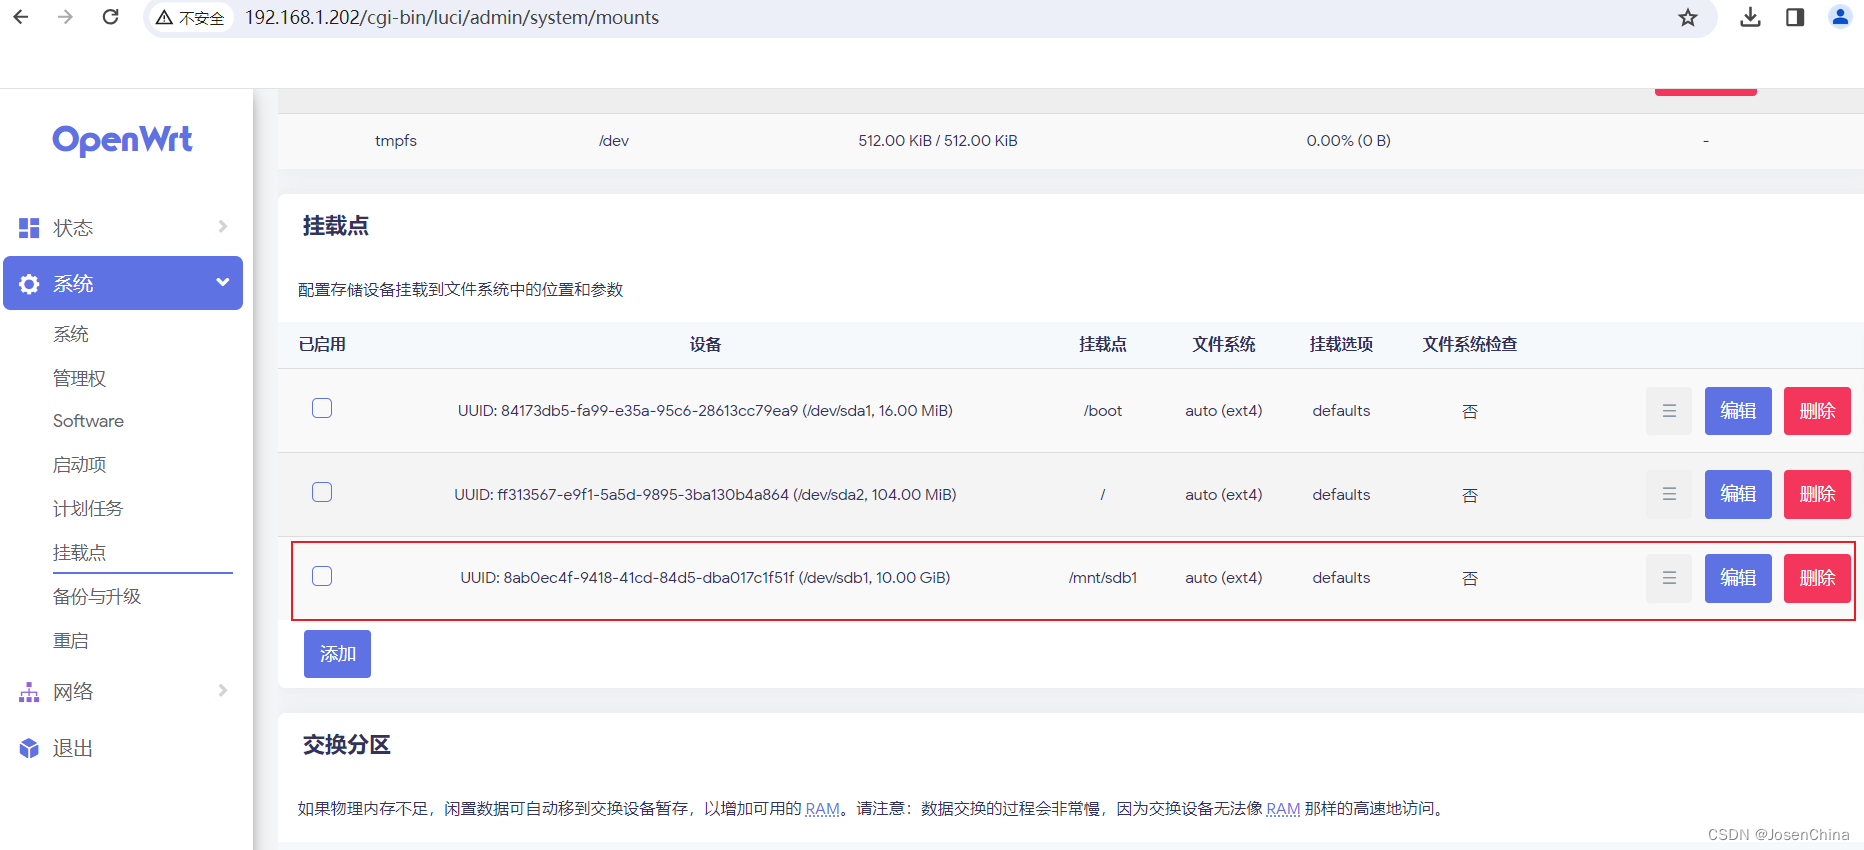The width and height of the screenshot is (1864, 850).
Task: Enable the /dev/sda2 root mount checkbox
Action: [x=322, y=492]
